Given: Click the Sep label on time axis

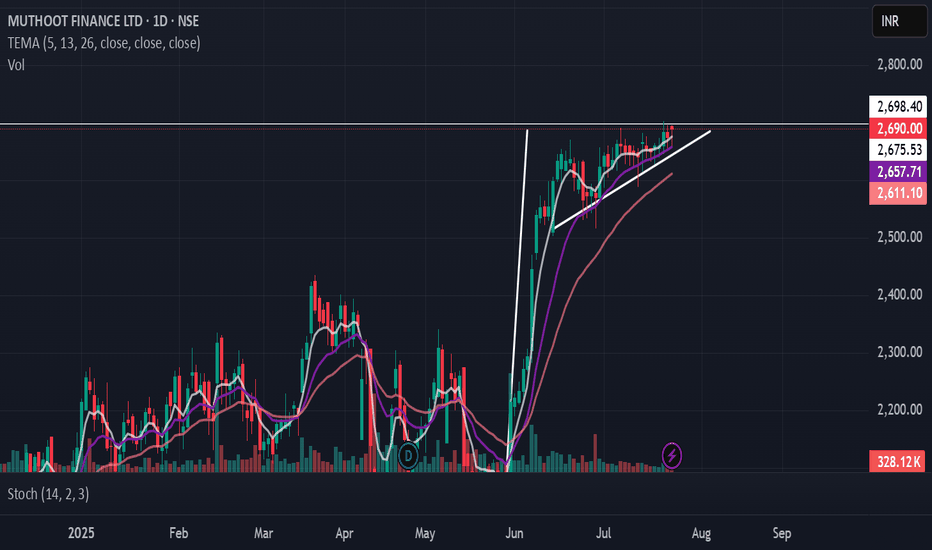Looking at the screenshot, I should pos(782,533).
